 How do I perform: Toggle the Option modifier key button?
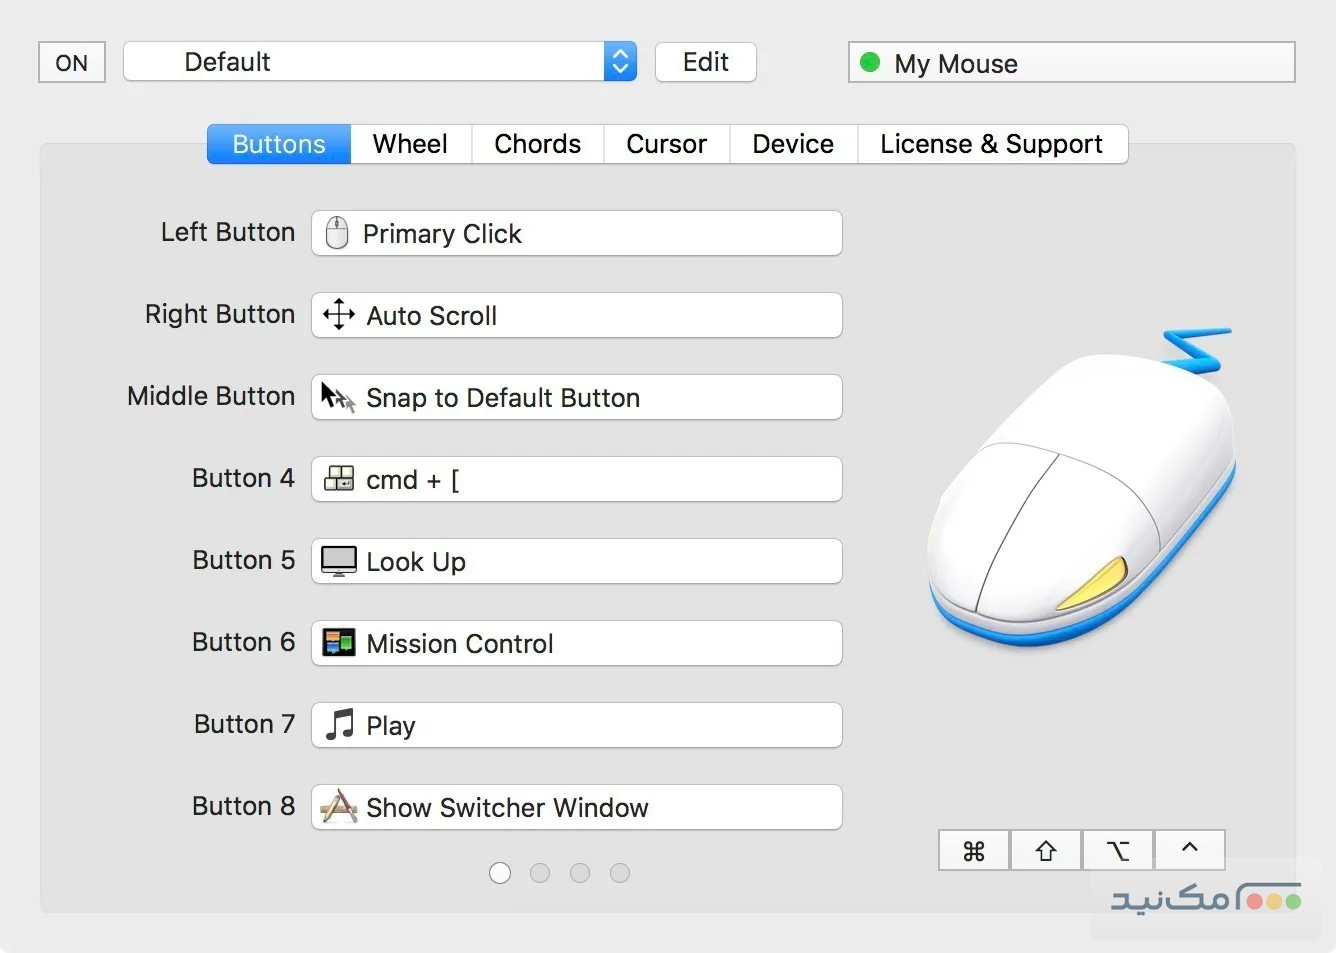1118,850
